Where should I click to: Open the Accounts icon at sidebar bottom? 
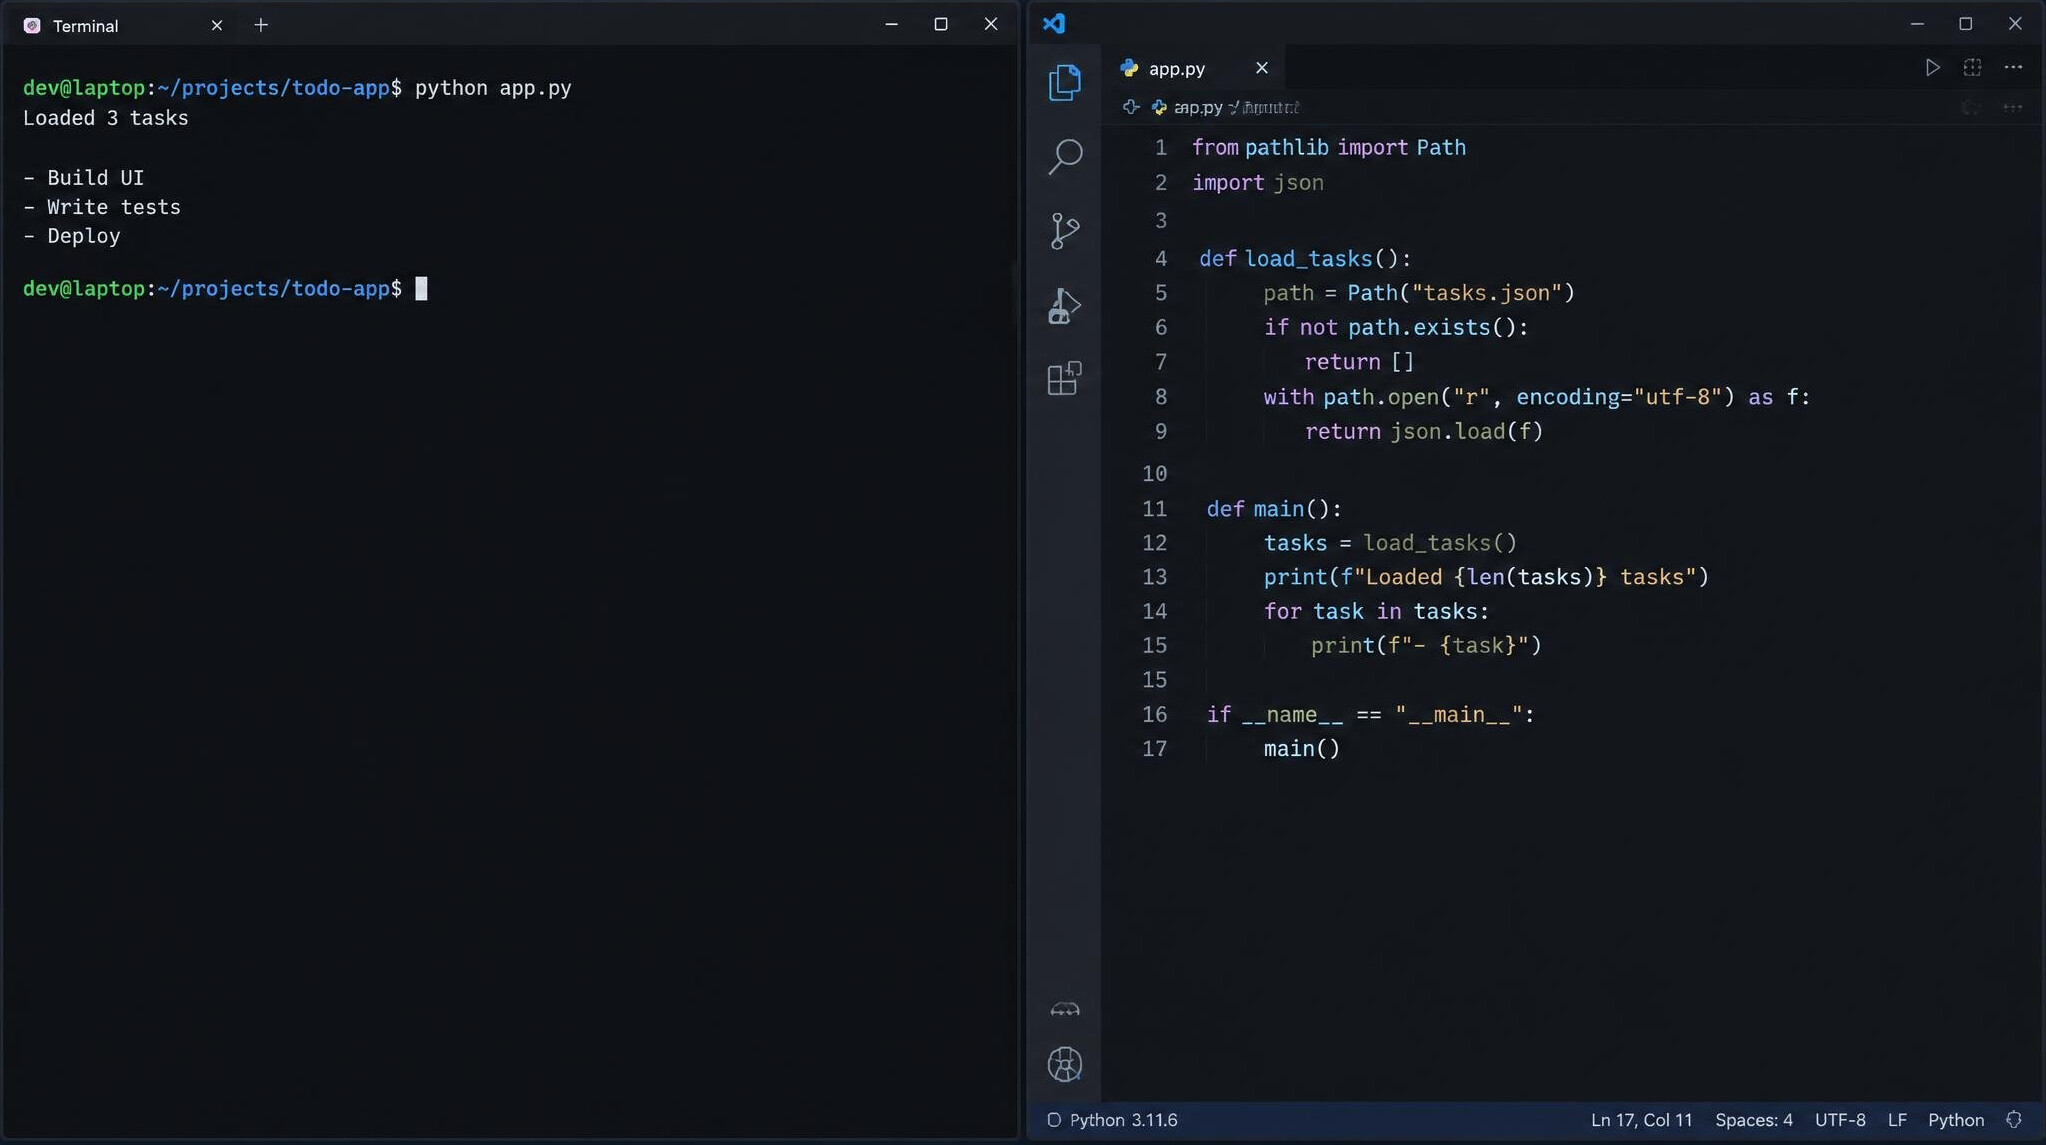pyautogui.click(x=1064, y=1064)
